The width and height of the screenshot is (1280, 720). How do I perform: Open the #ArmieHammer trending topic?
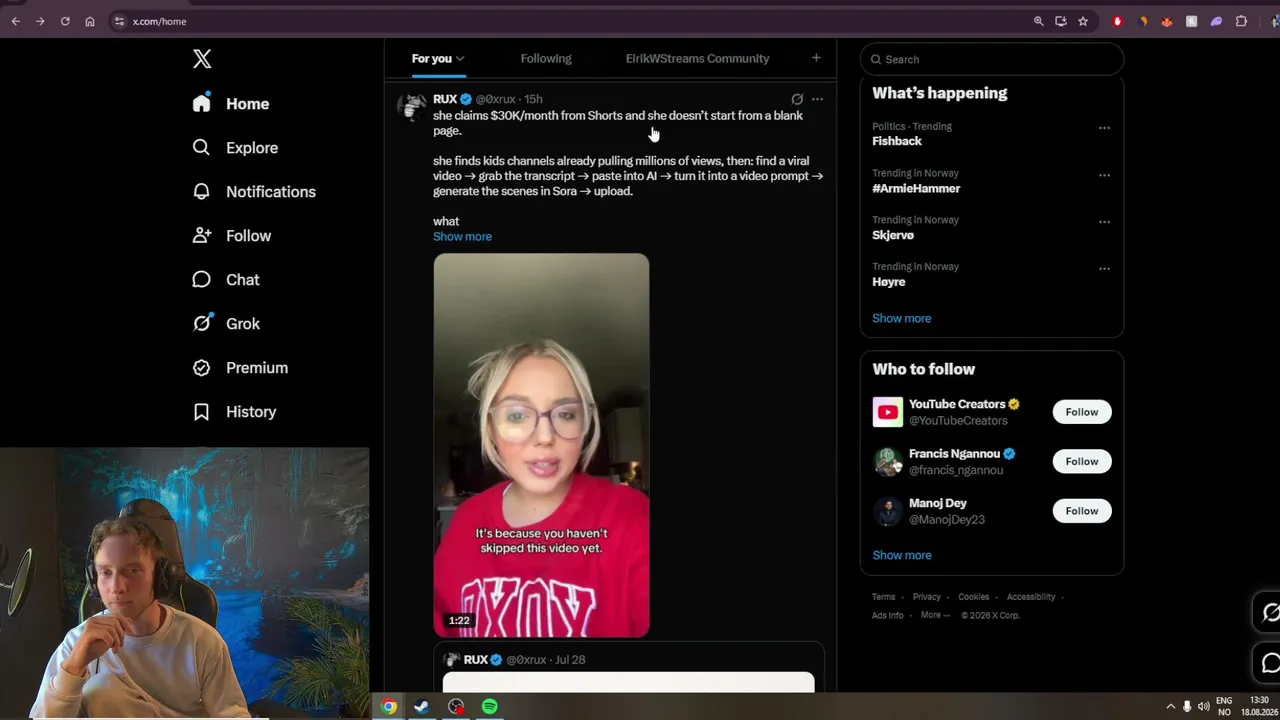tap(916, 188)
